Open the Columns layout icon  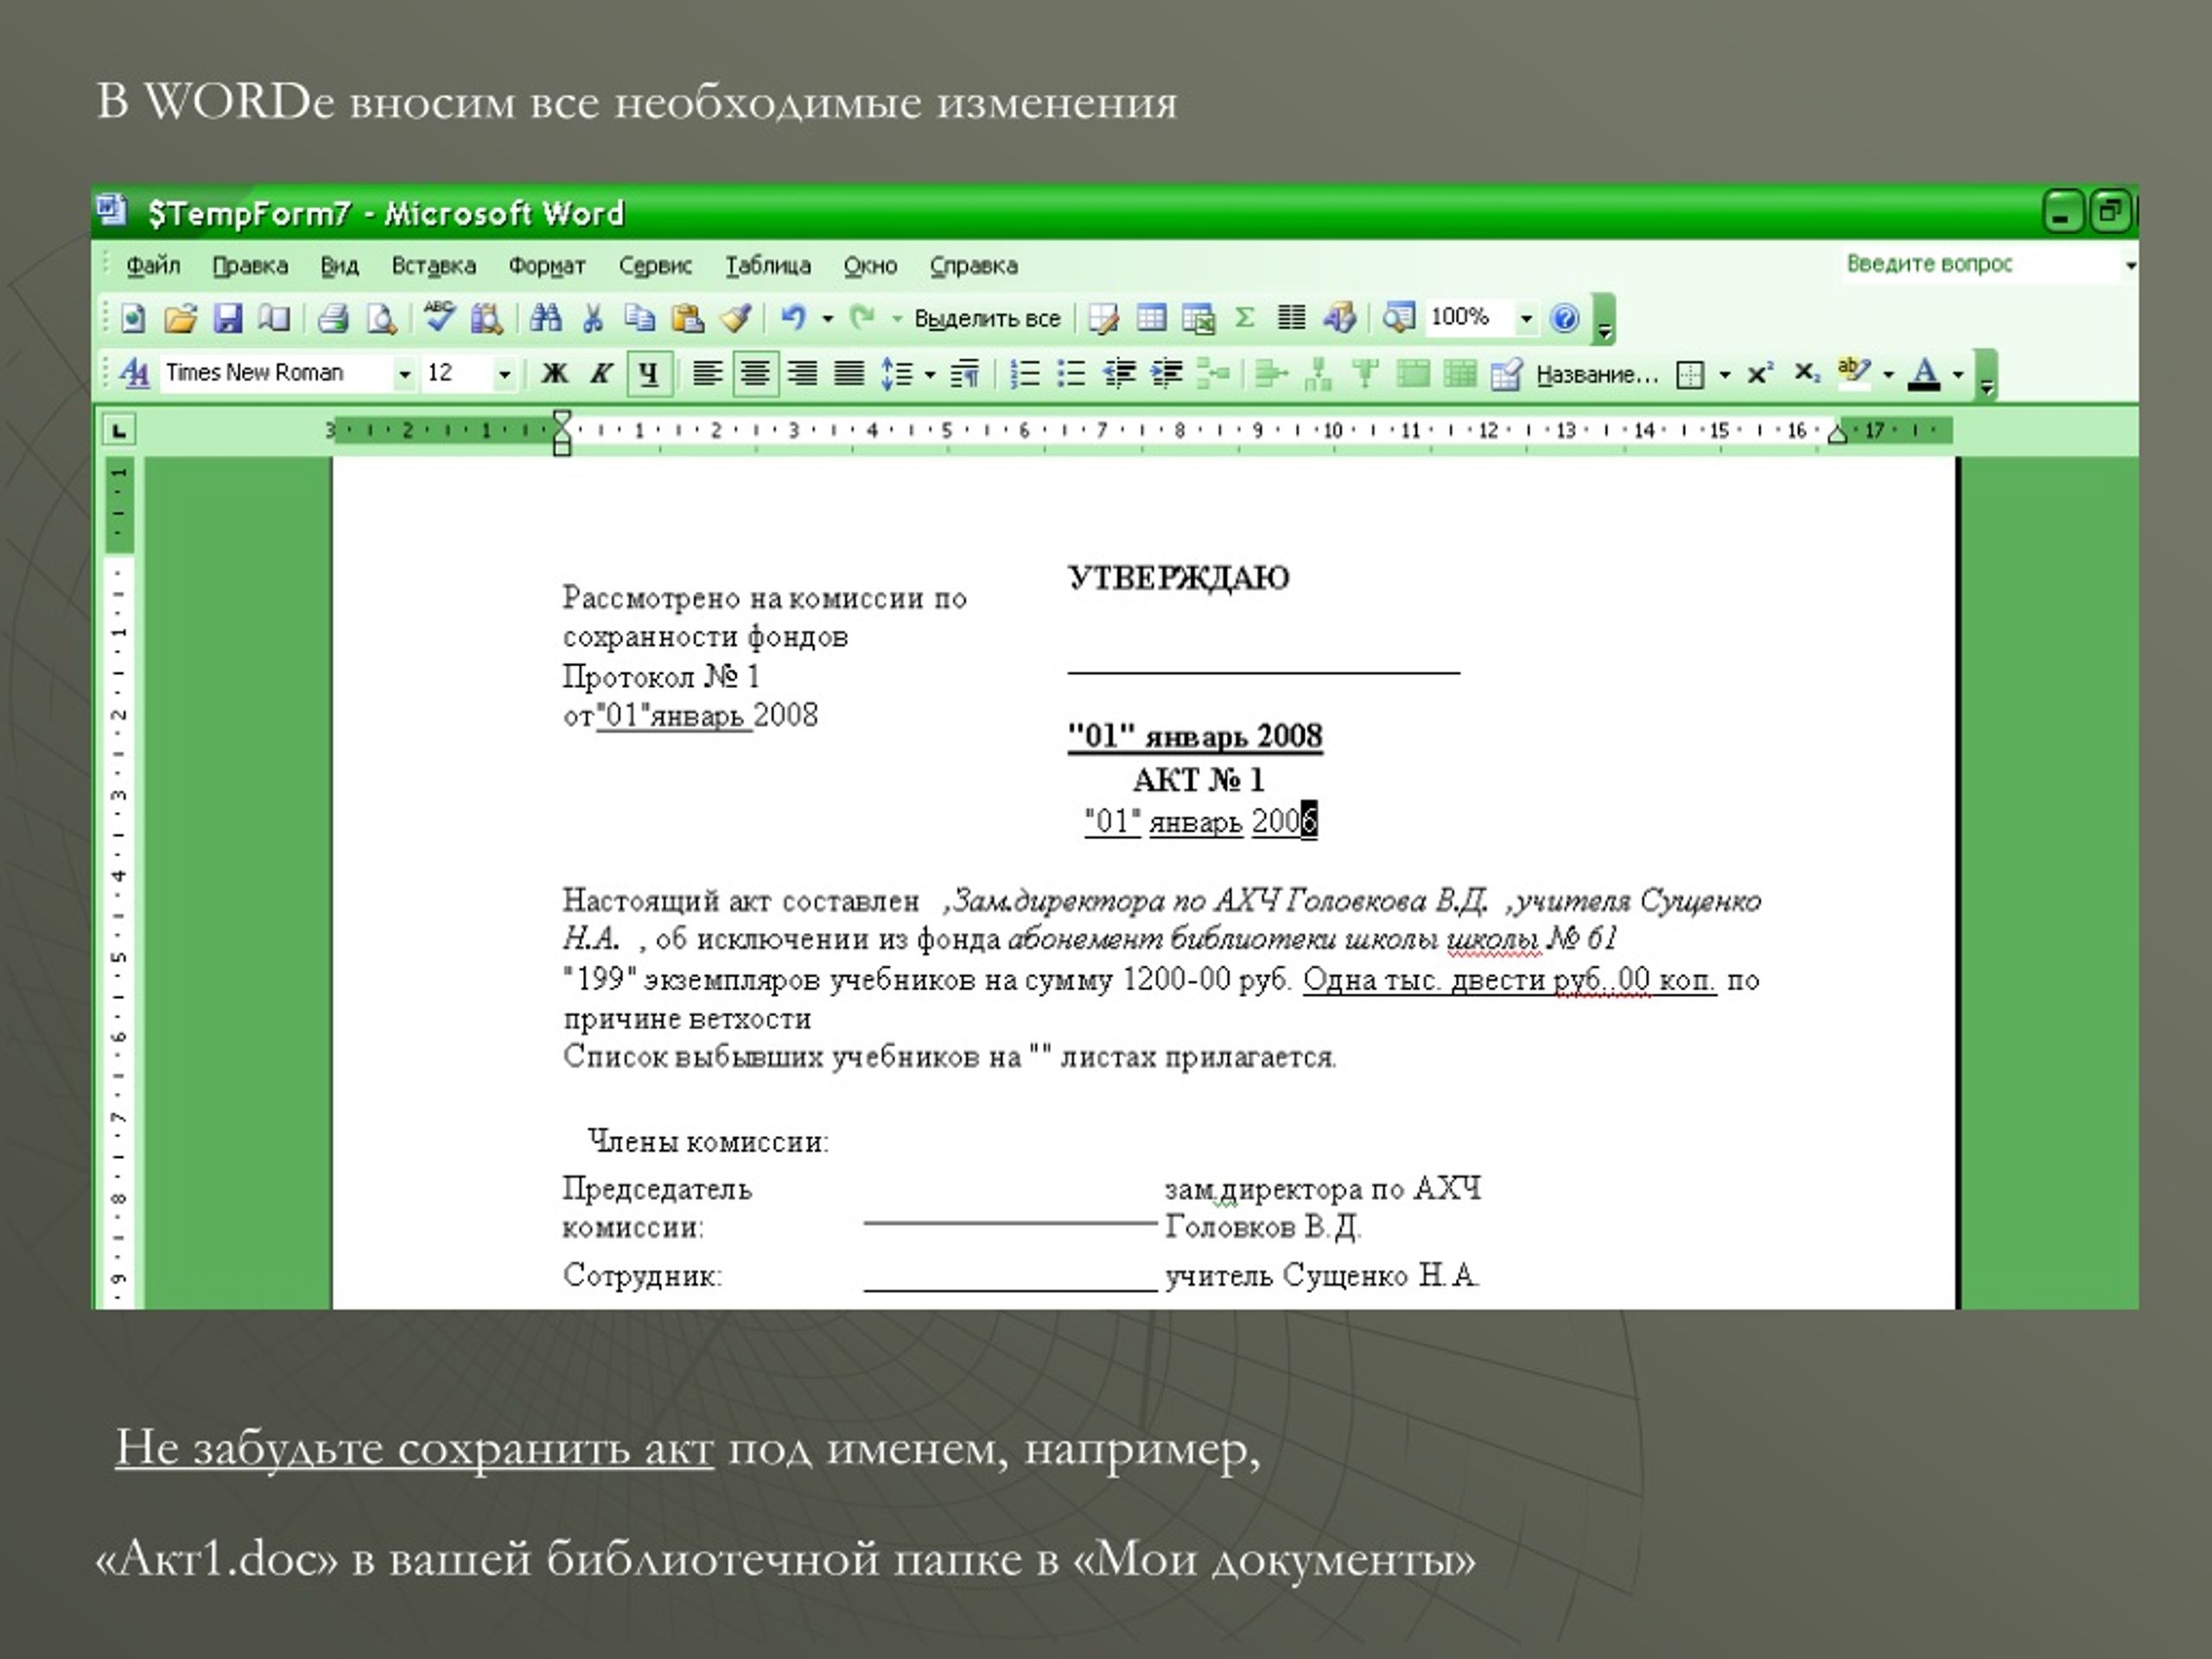tap(1292, 318)
